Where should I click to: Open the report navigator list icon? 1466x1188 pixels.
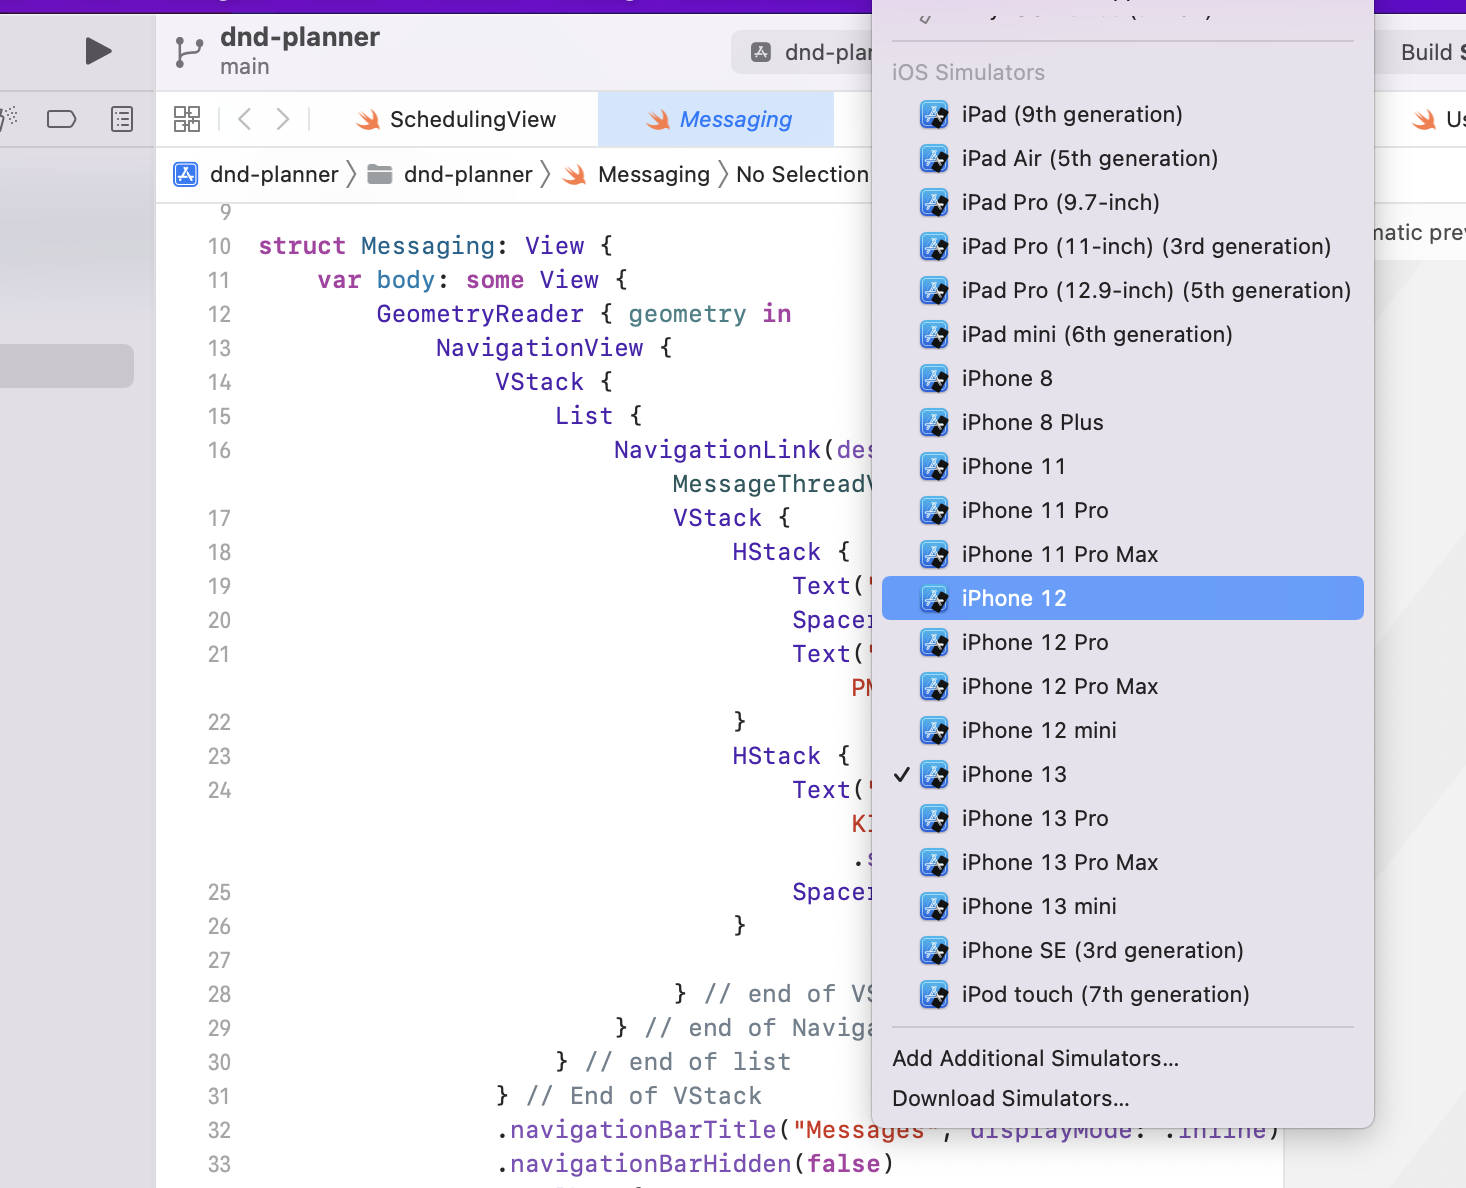point(121,118)
